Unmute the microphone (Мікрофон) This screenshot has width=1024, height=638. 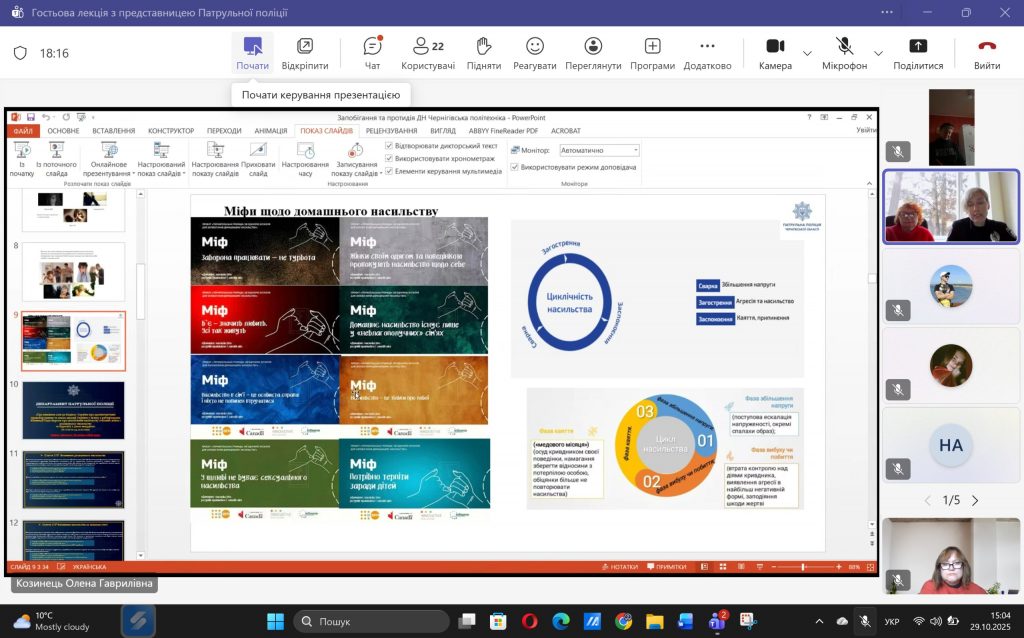coord(844,53)
